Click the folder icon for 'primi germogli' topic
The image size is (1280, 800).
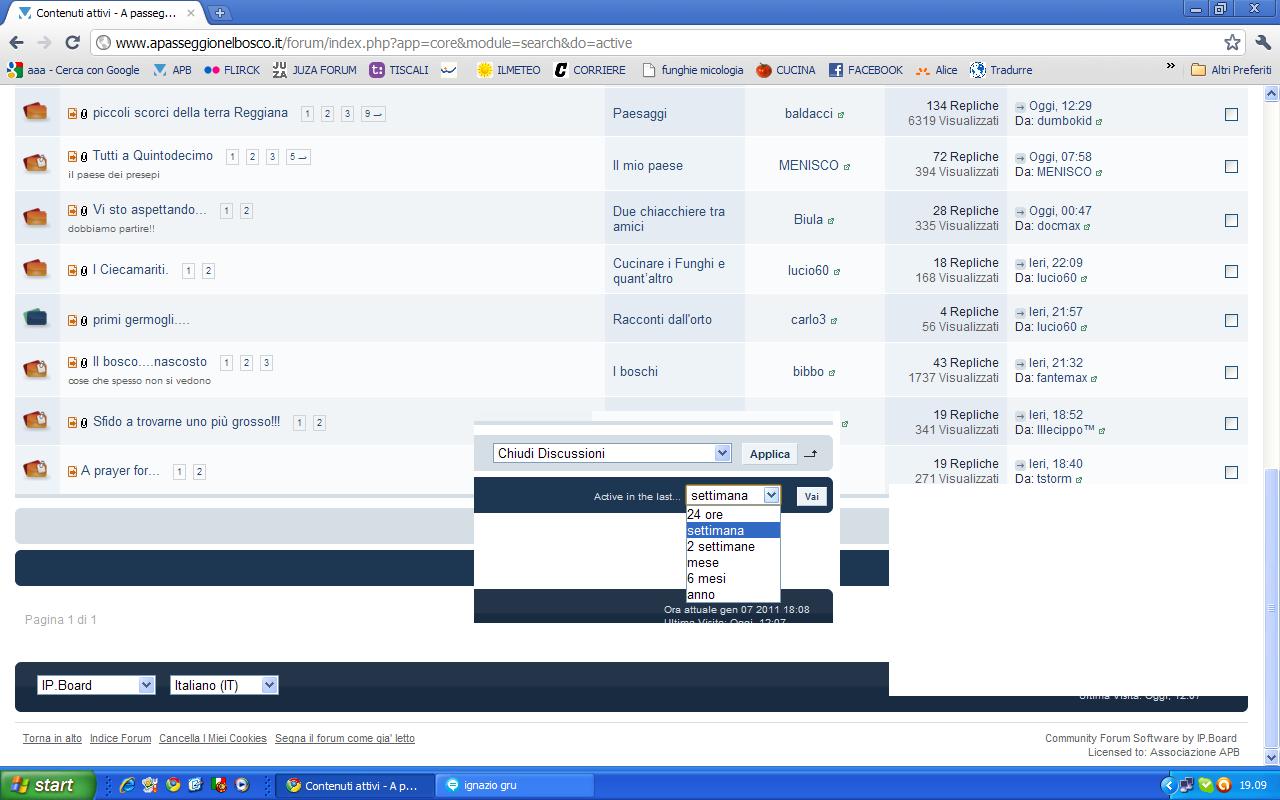pyautogui.click(x=36, y=318)
